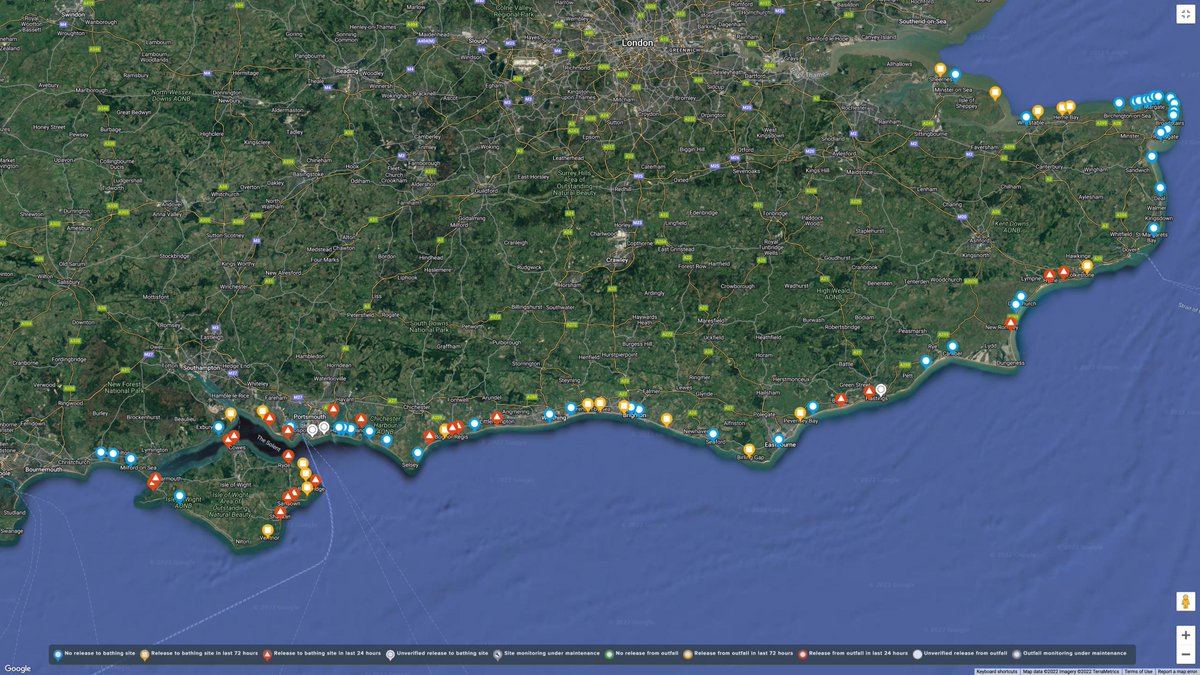Open blue marker at Birchington-on-Sea
The height and width of the screenshot is (675, 1200).
[x=1119, y=103]
